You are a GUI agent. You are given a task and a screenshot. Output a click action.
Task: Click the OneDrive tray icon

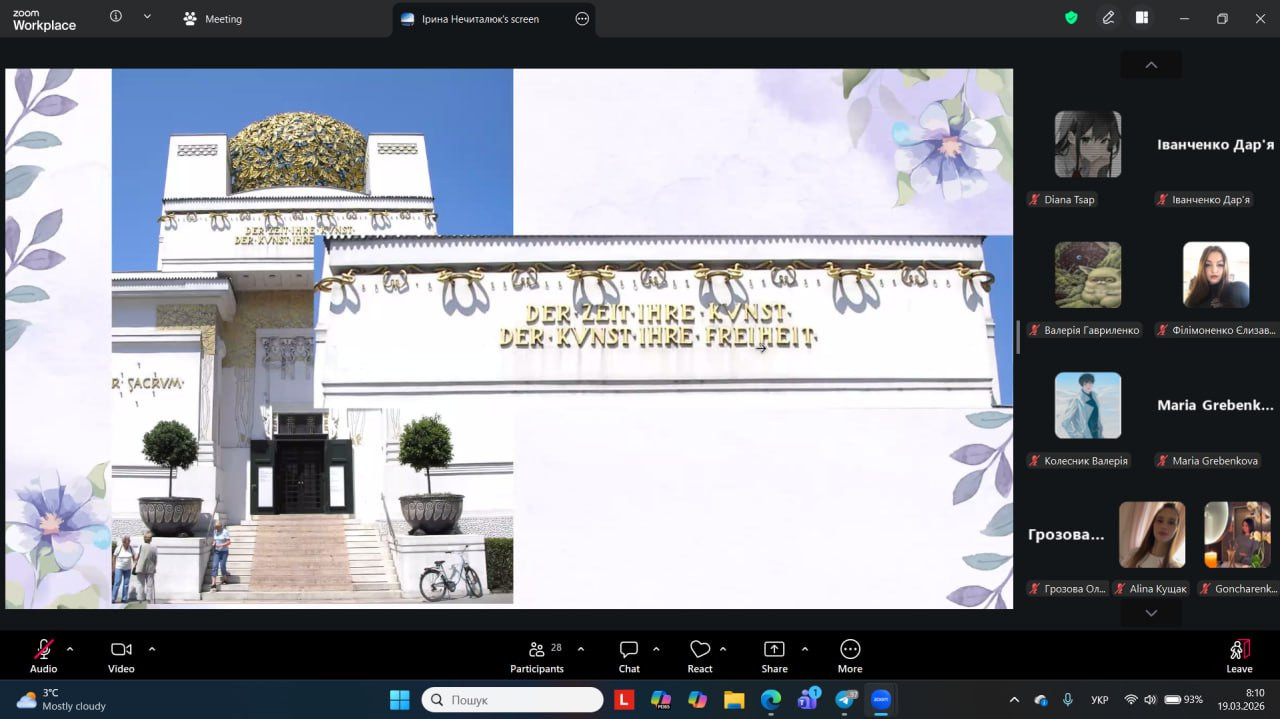point(1041,699)
